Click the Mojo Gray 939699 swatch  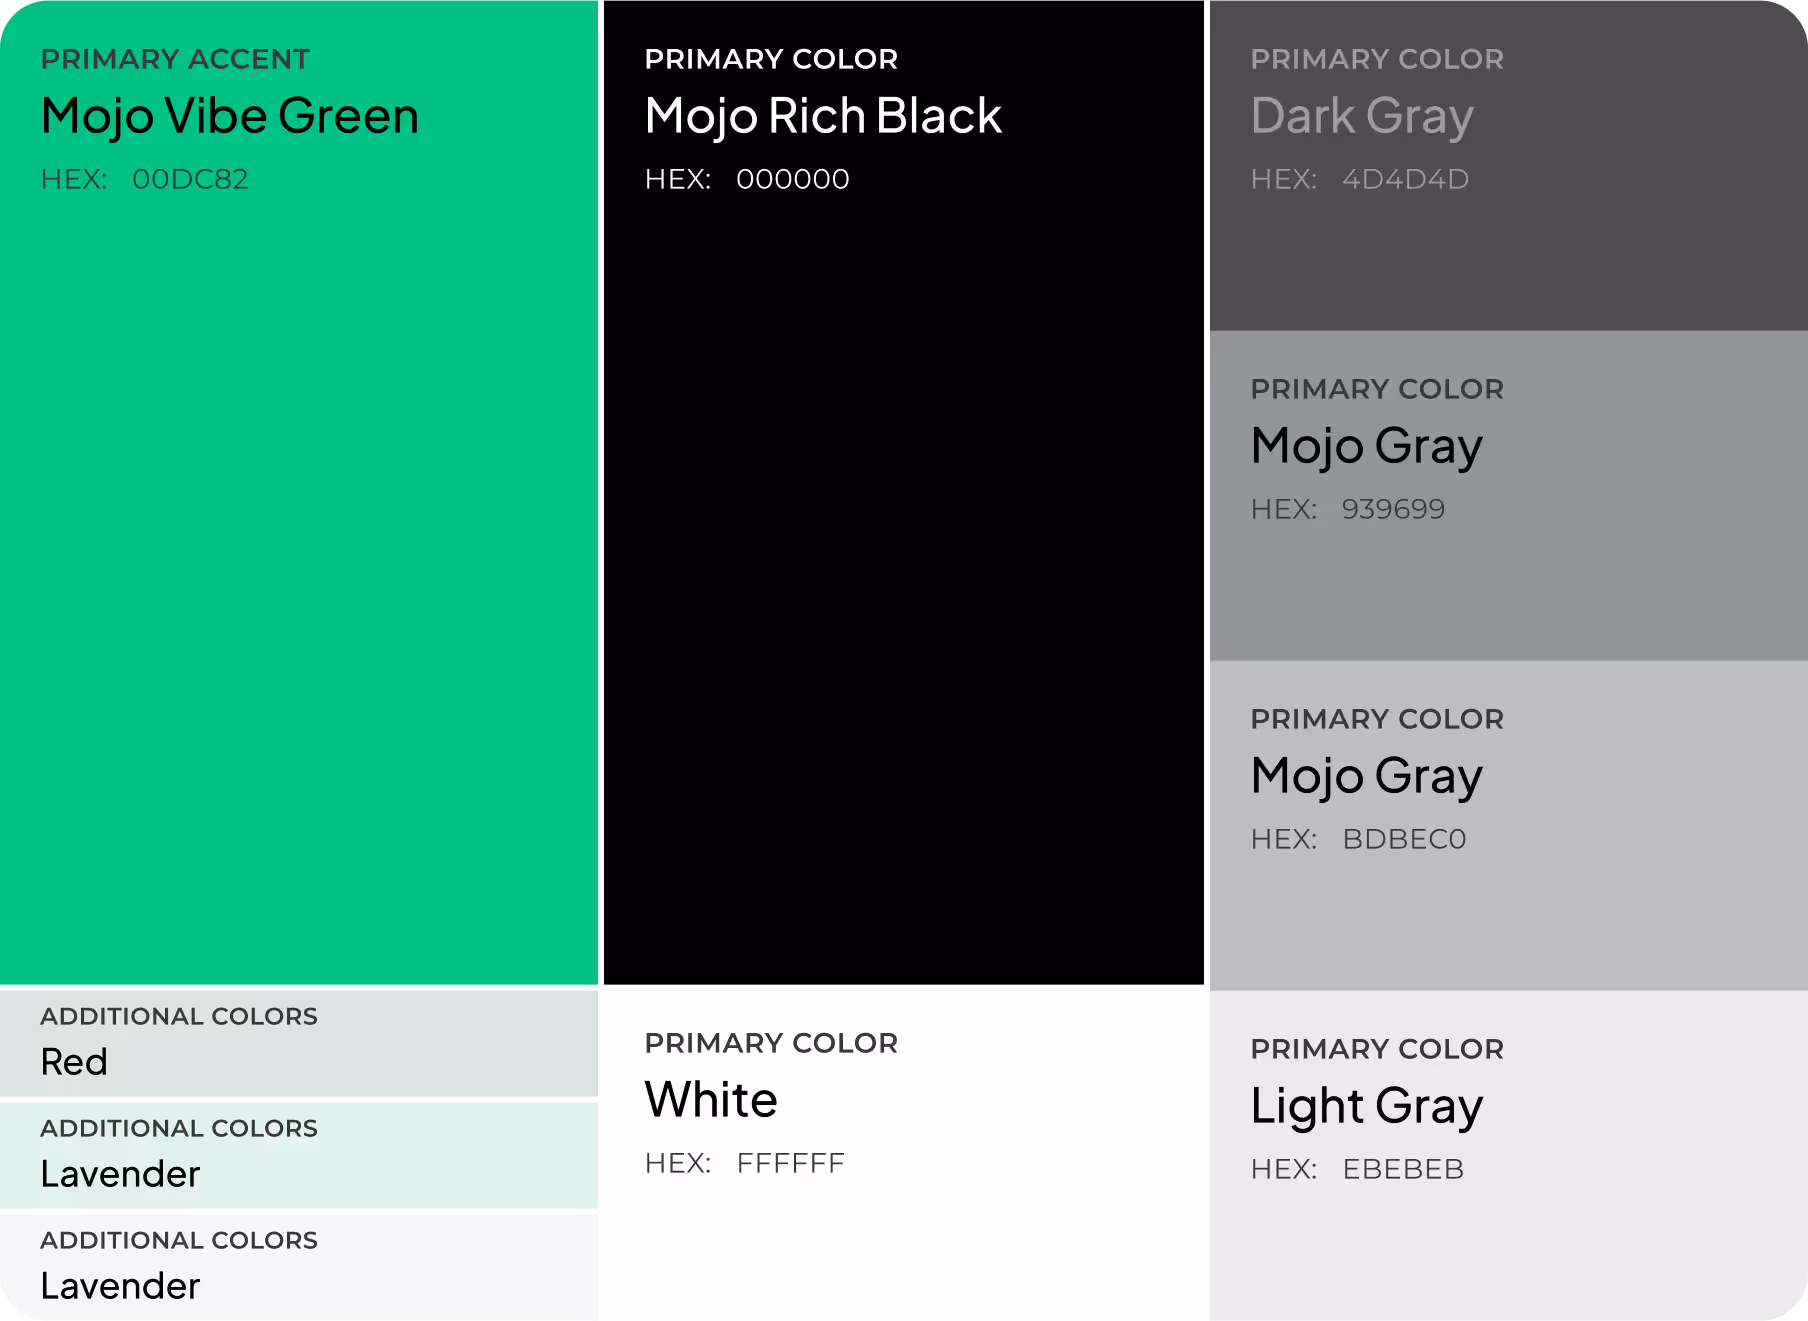(x=1509, y=496)
